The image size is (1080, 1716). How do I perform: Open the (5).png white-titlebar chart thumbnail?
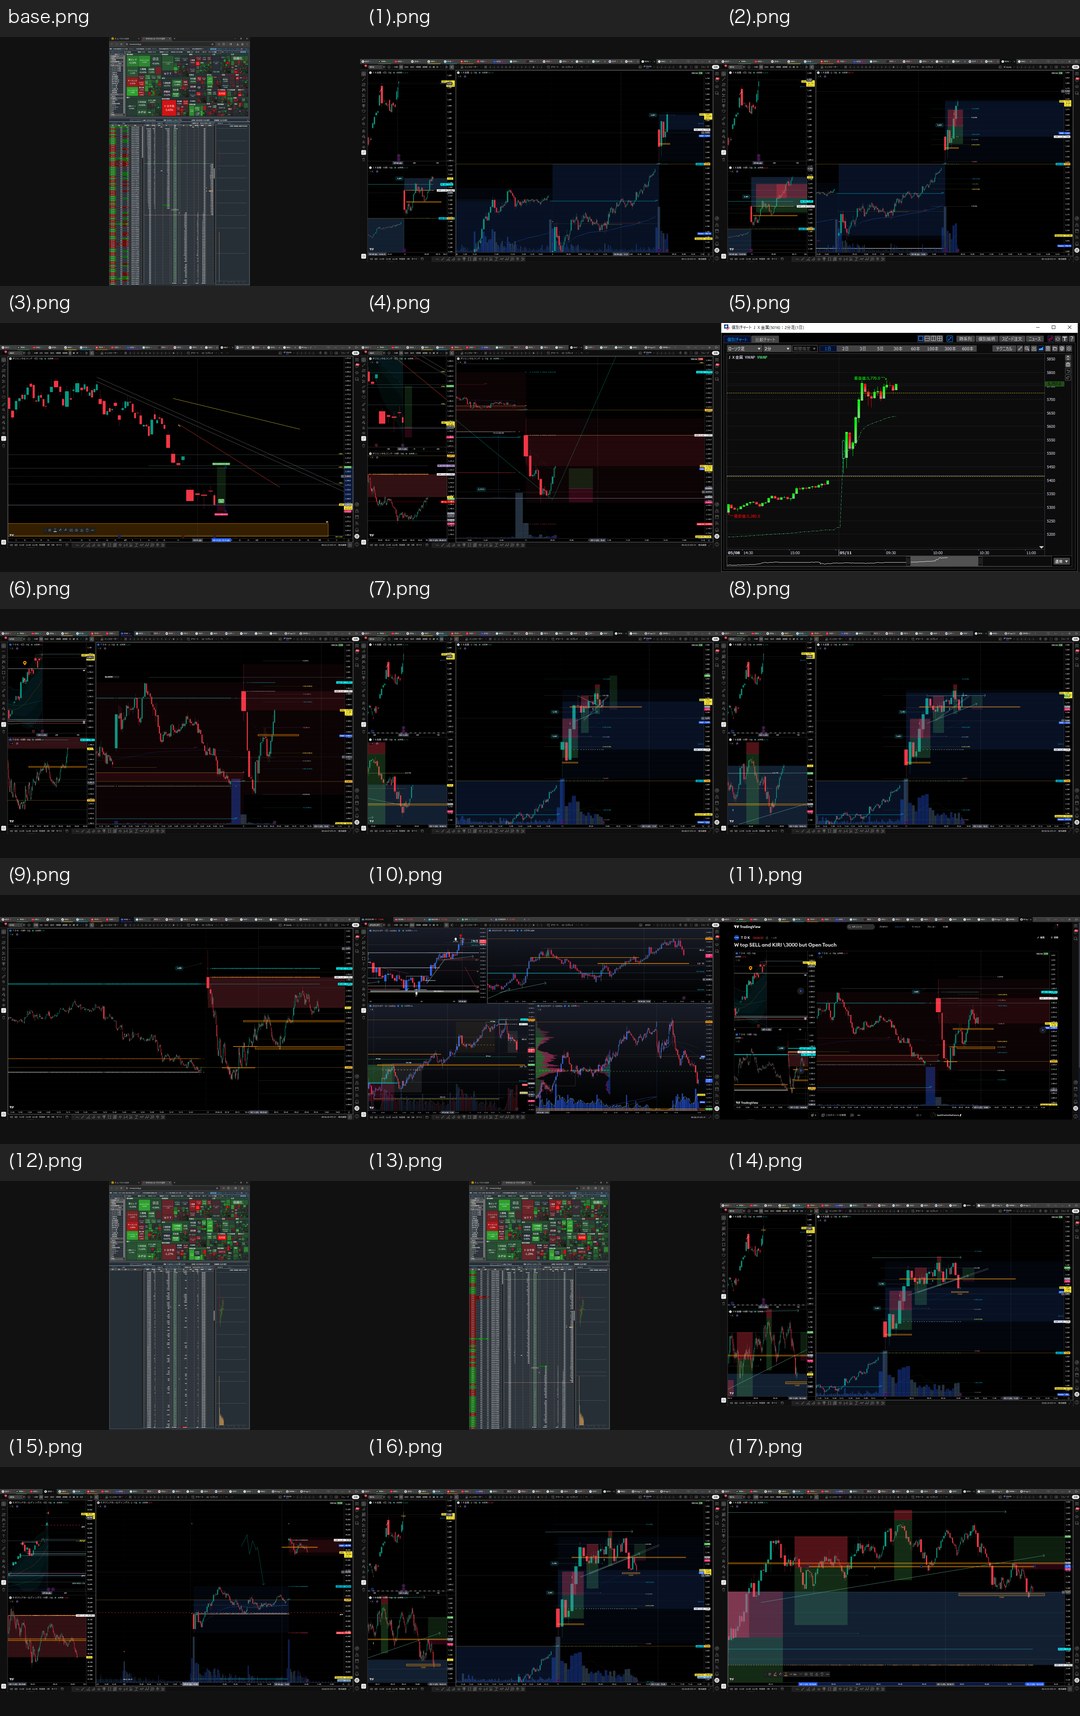point(900,447)
